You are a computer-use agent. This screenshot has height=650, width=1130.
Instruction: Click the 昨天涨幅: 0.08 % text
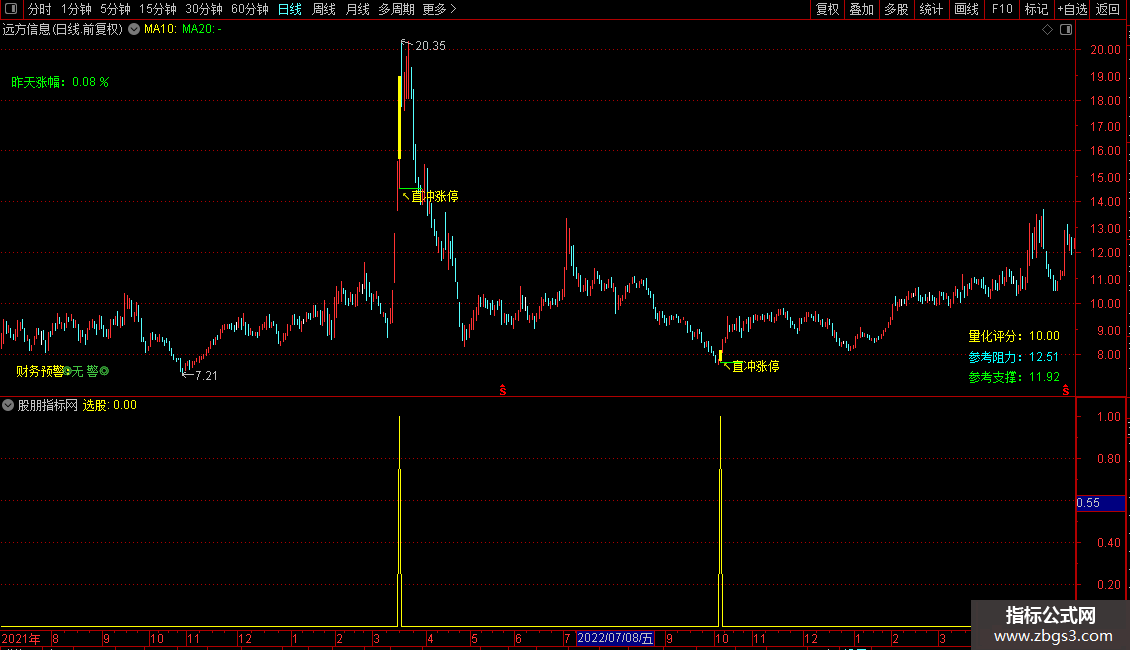coord(60,82)
